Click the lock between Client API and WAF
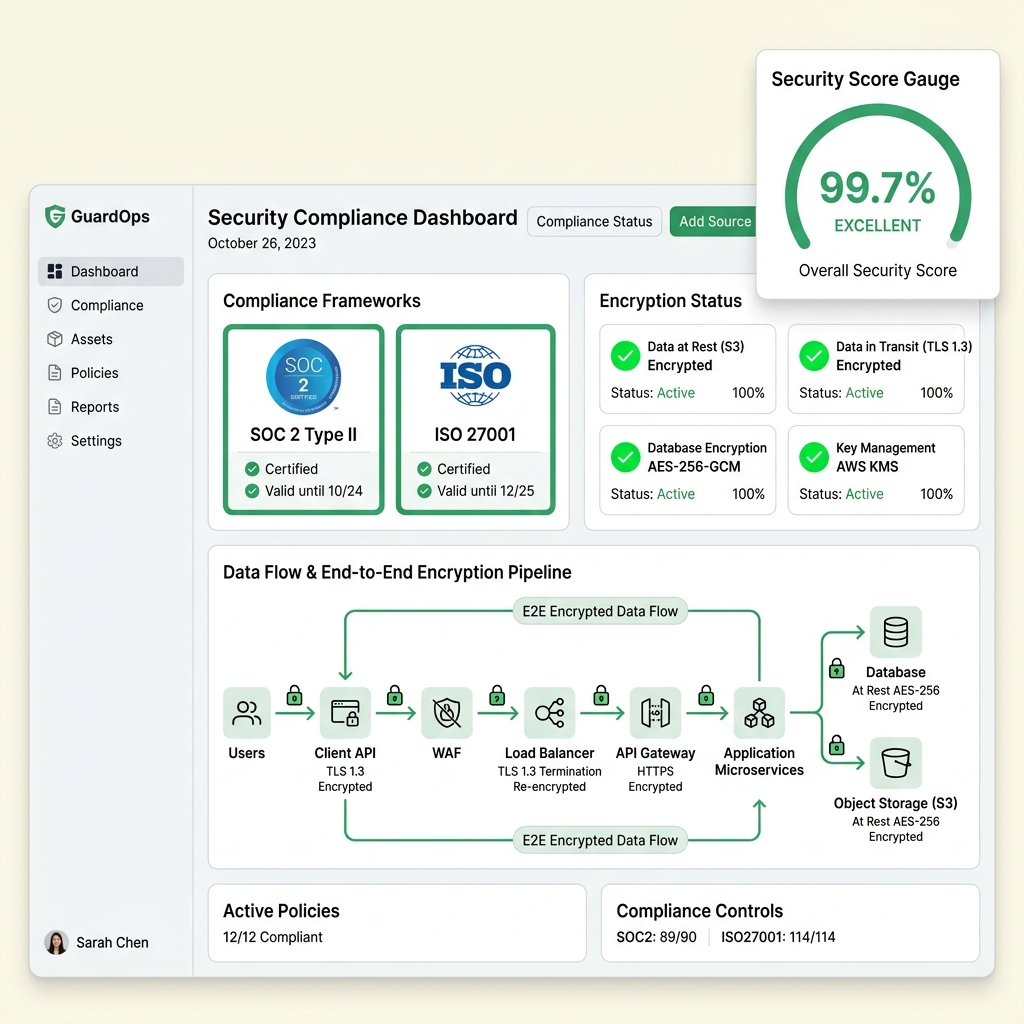 click(x=394, y=695)
